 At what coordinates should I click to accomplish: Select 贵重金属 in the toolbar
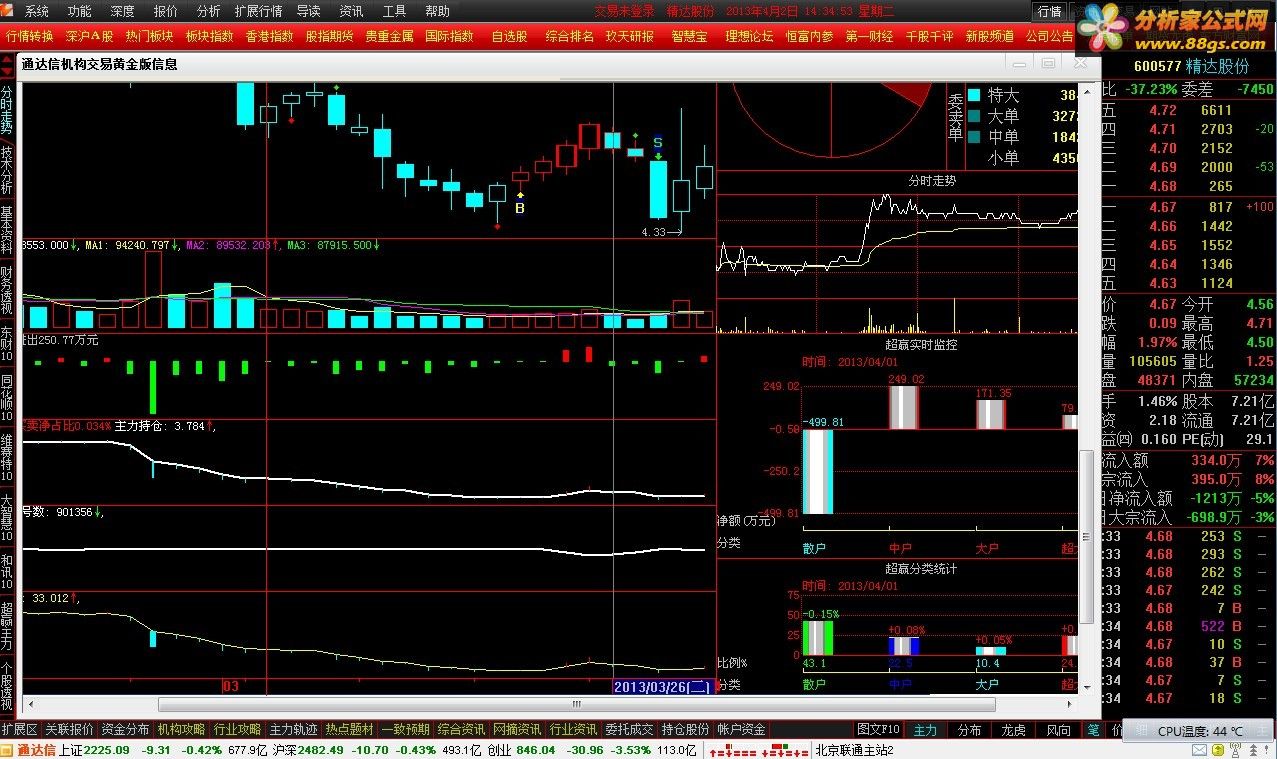tap(390, 35)
